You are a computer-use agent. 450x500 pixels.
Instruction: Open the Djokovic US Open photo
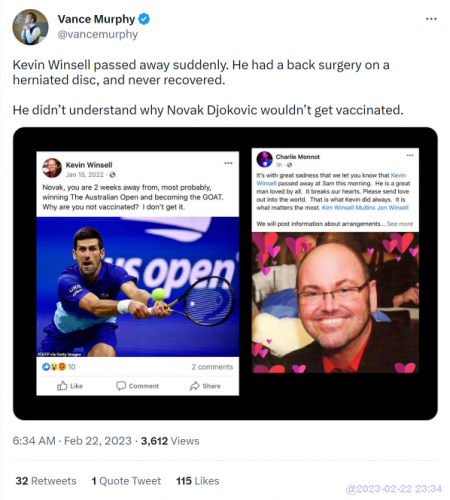138,287
